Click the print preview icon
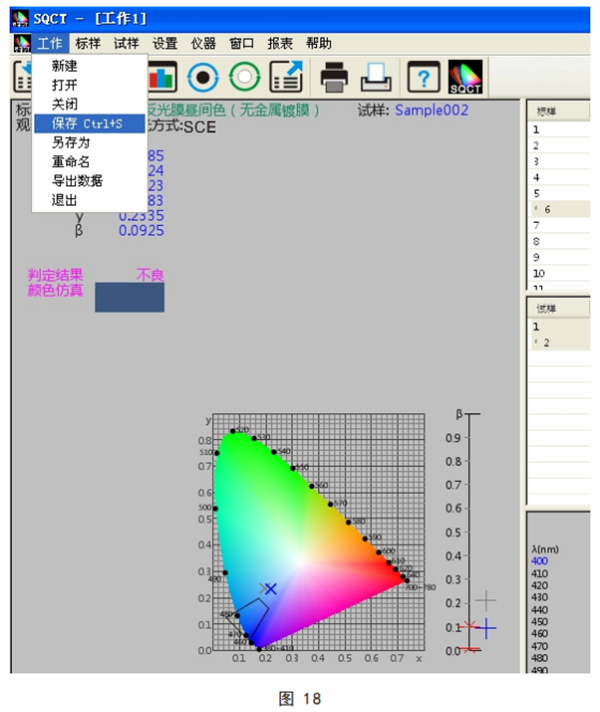The width and height of the screenshot is (600, 712). pyautogui.click(x=376, y=76)
